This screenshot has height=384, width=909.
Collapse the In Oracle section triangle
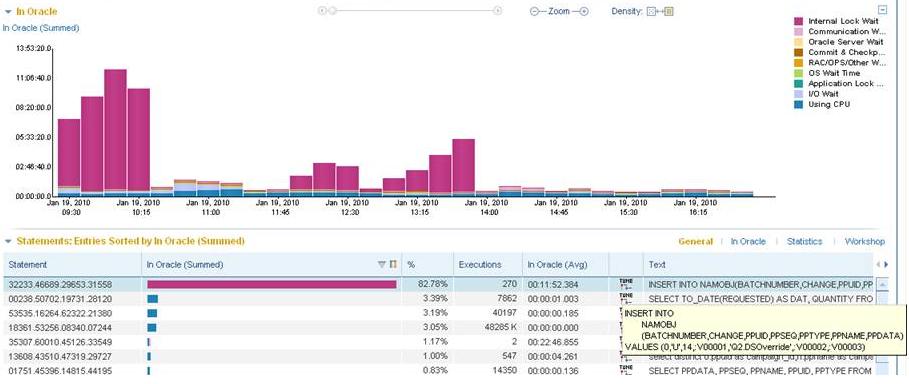coord(8,11)
